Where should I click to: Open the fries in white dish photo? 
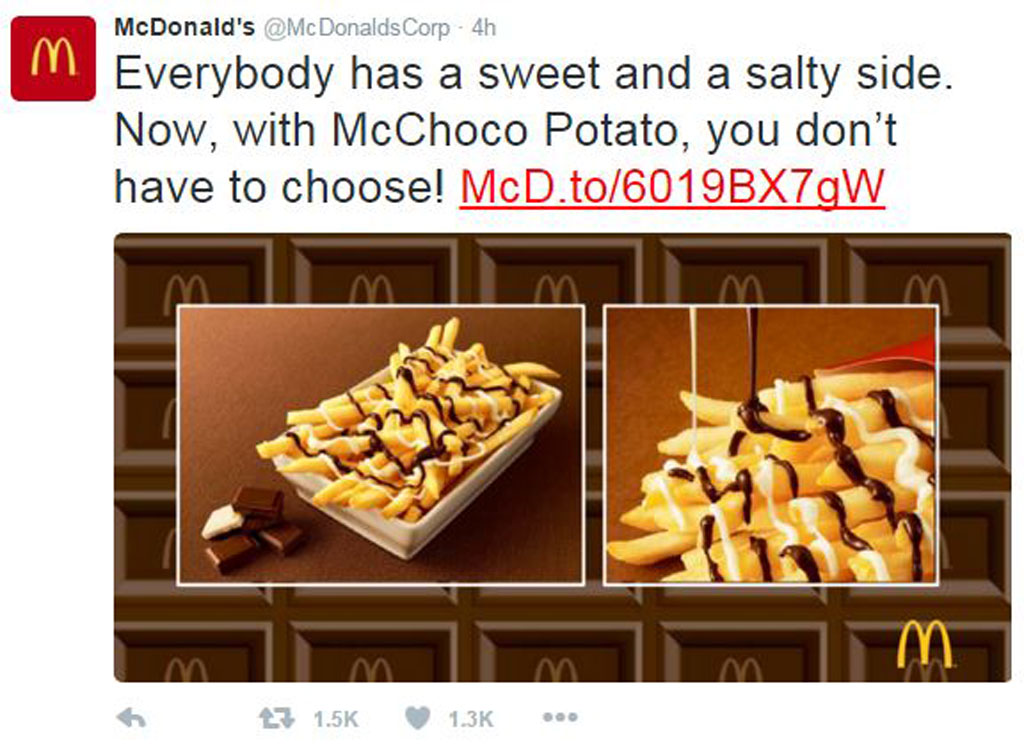[x=381, y=444]
